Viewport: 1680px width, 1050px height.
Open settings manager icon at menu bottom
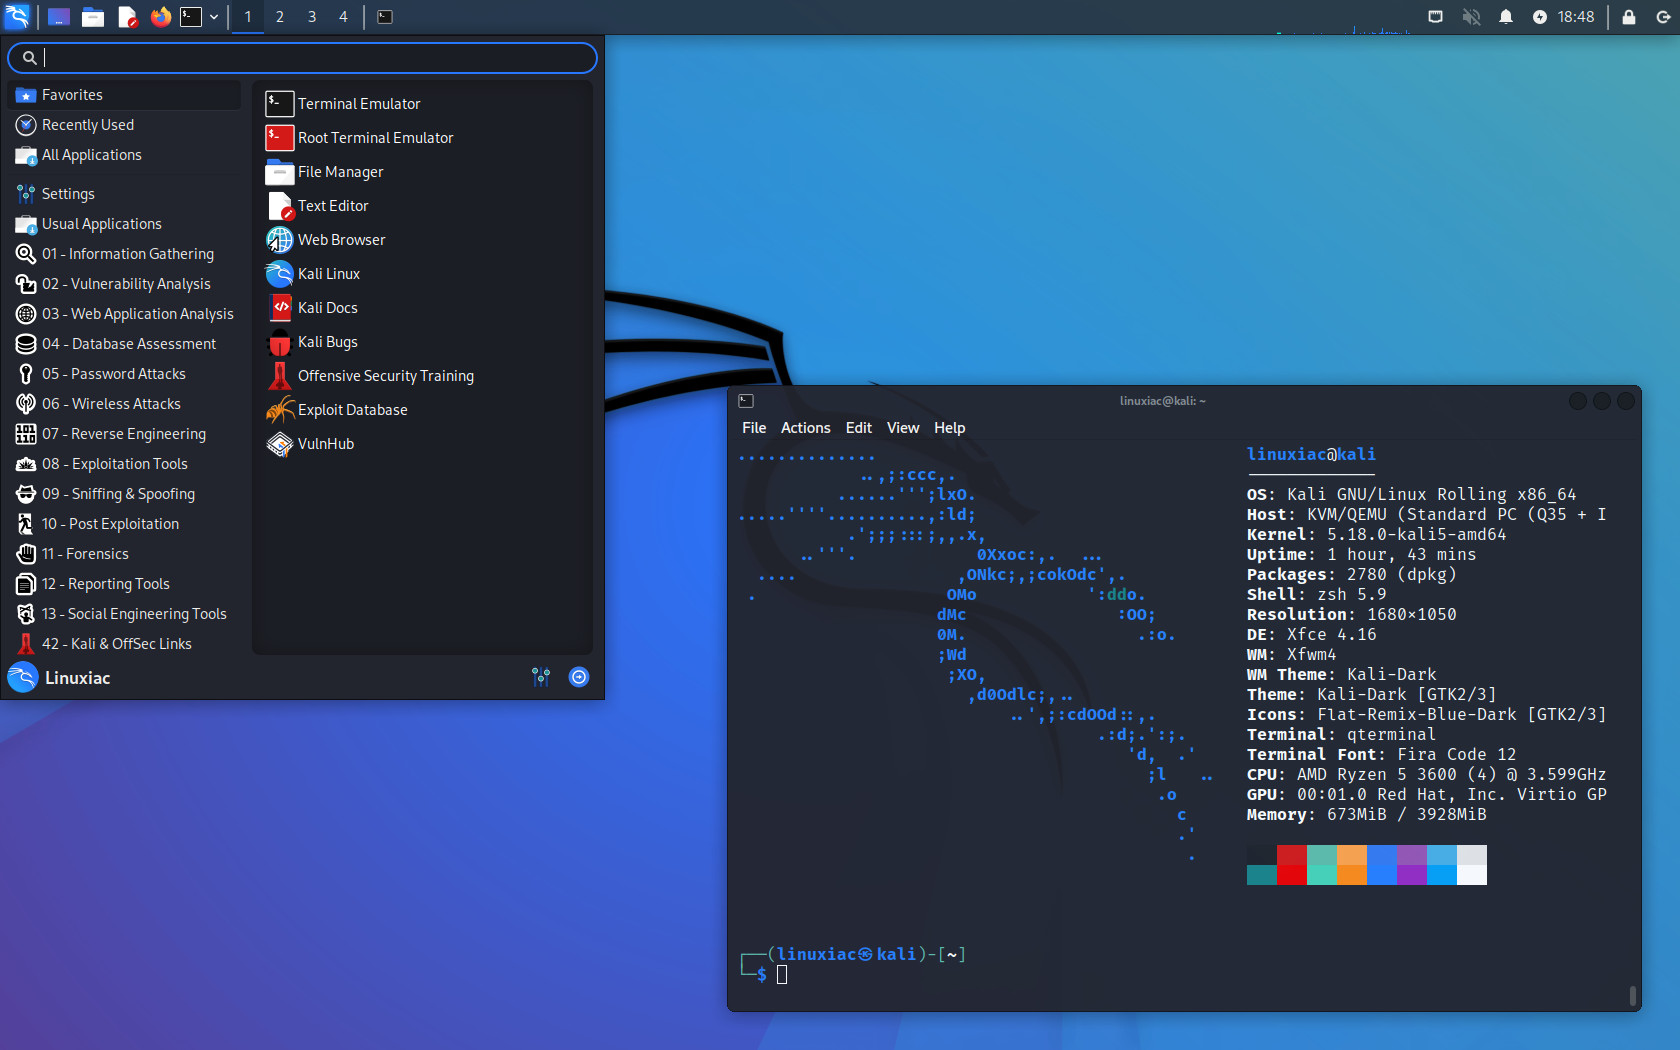[x=541, y=677]
